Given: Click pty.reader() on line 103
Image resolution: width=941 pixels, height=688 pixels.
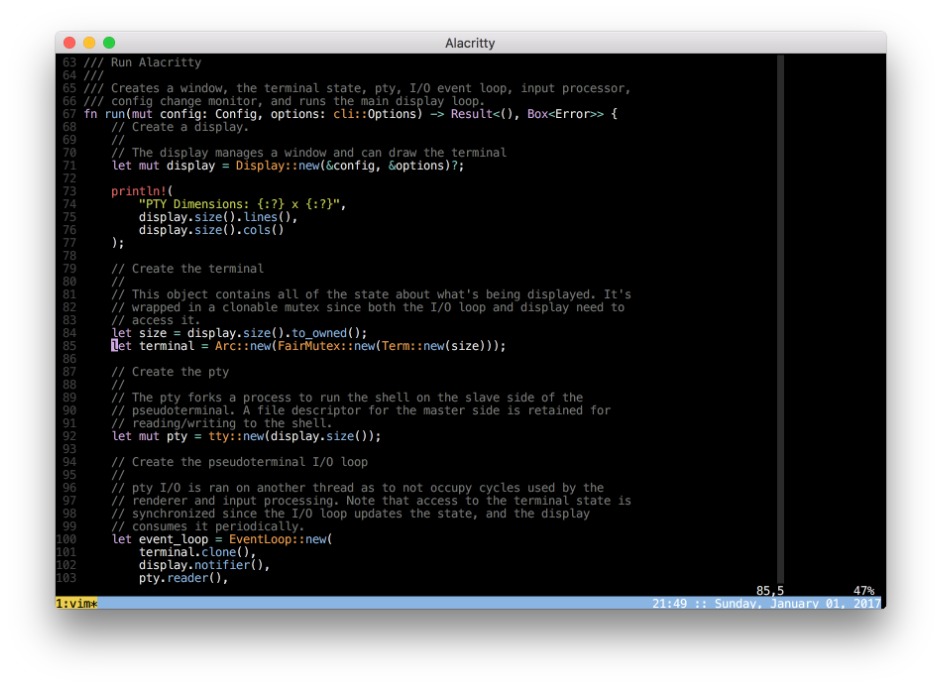Looking at the screenshot, I should coord(183,578).
